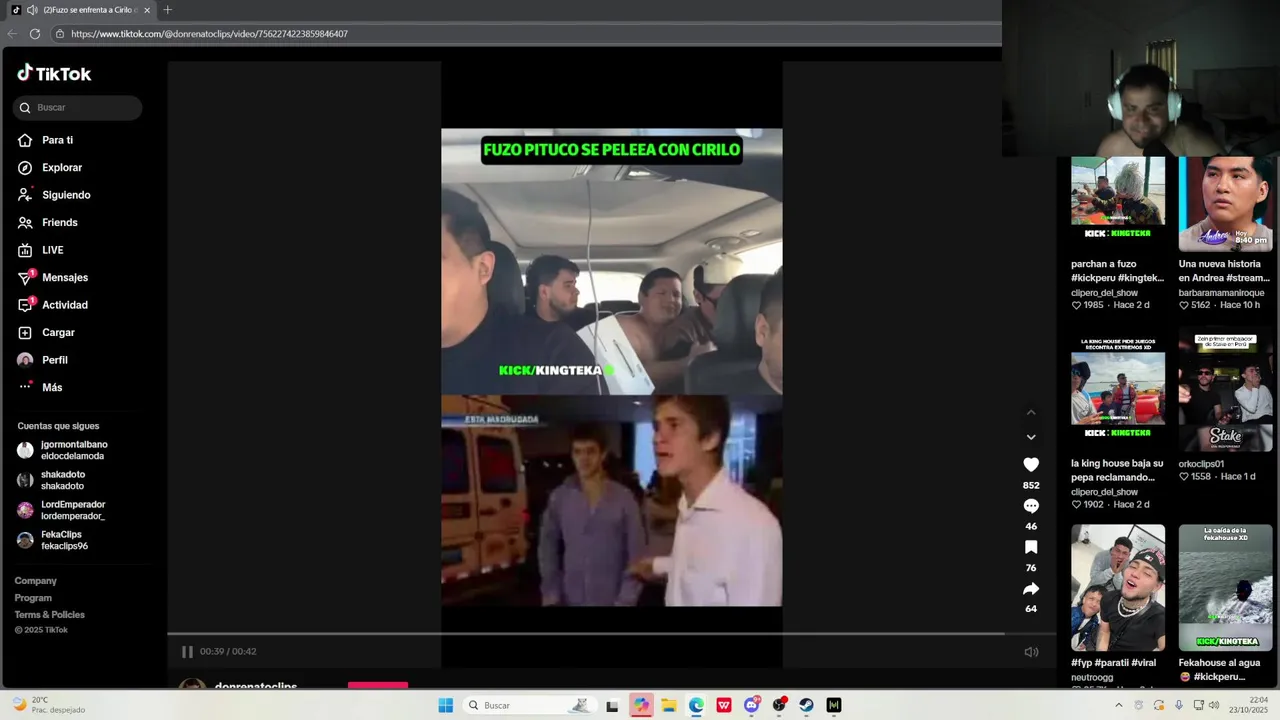Click the browser reload button
Viewport: 1280px width, 720px height.
coord(34,34)
